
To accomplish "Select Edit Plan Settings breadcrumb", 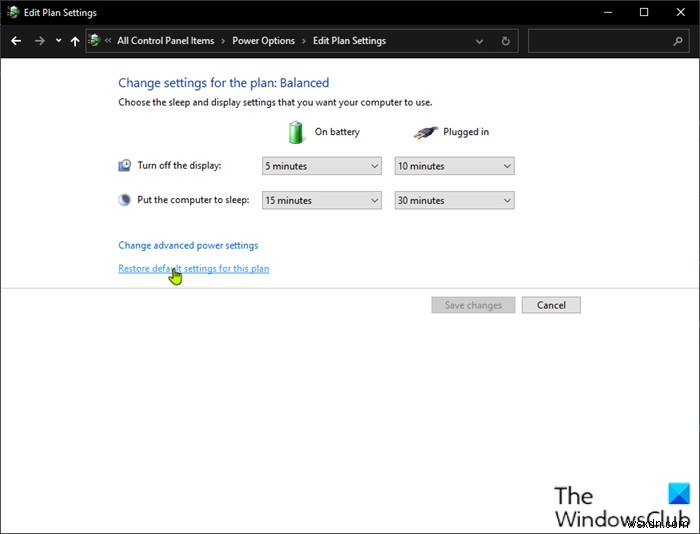I will pos(349,41).
